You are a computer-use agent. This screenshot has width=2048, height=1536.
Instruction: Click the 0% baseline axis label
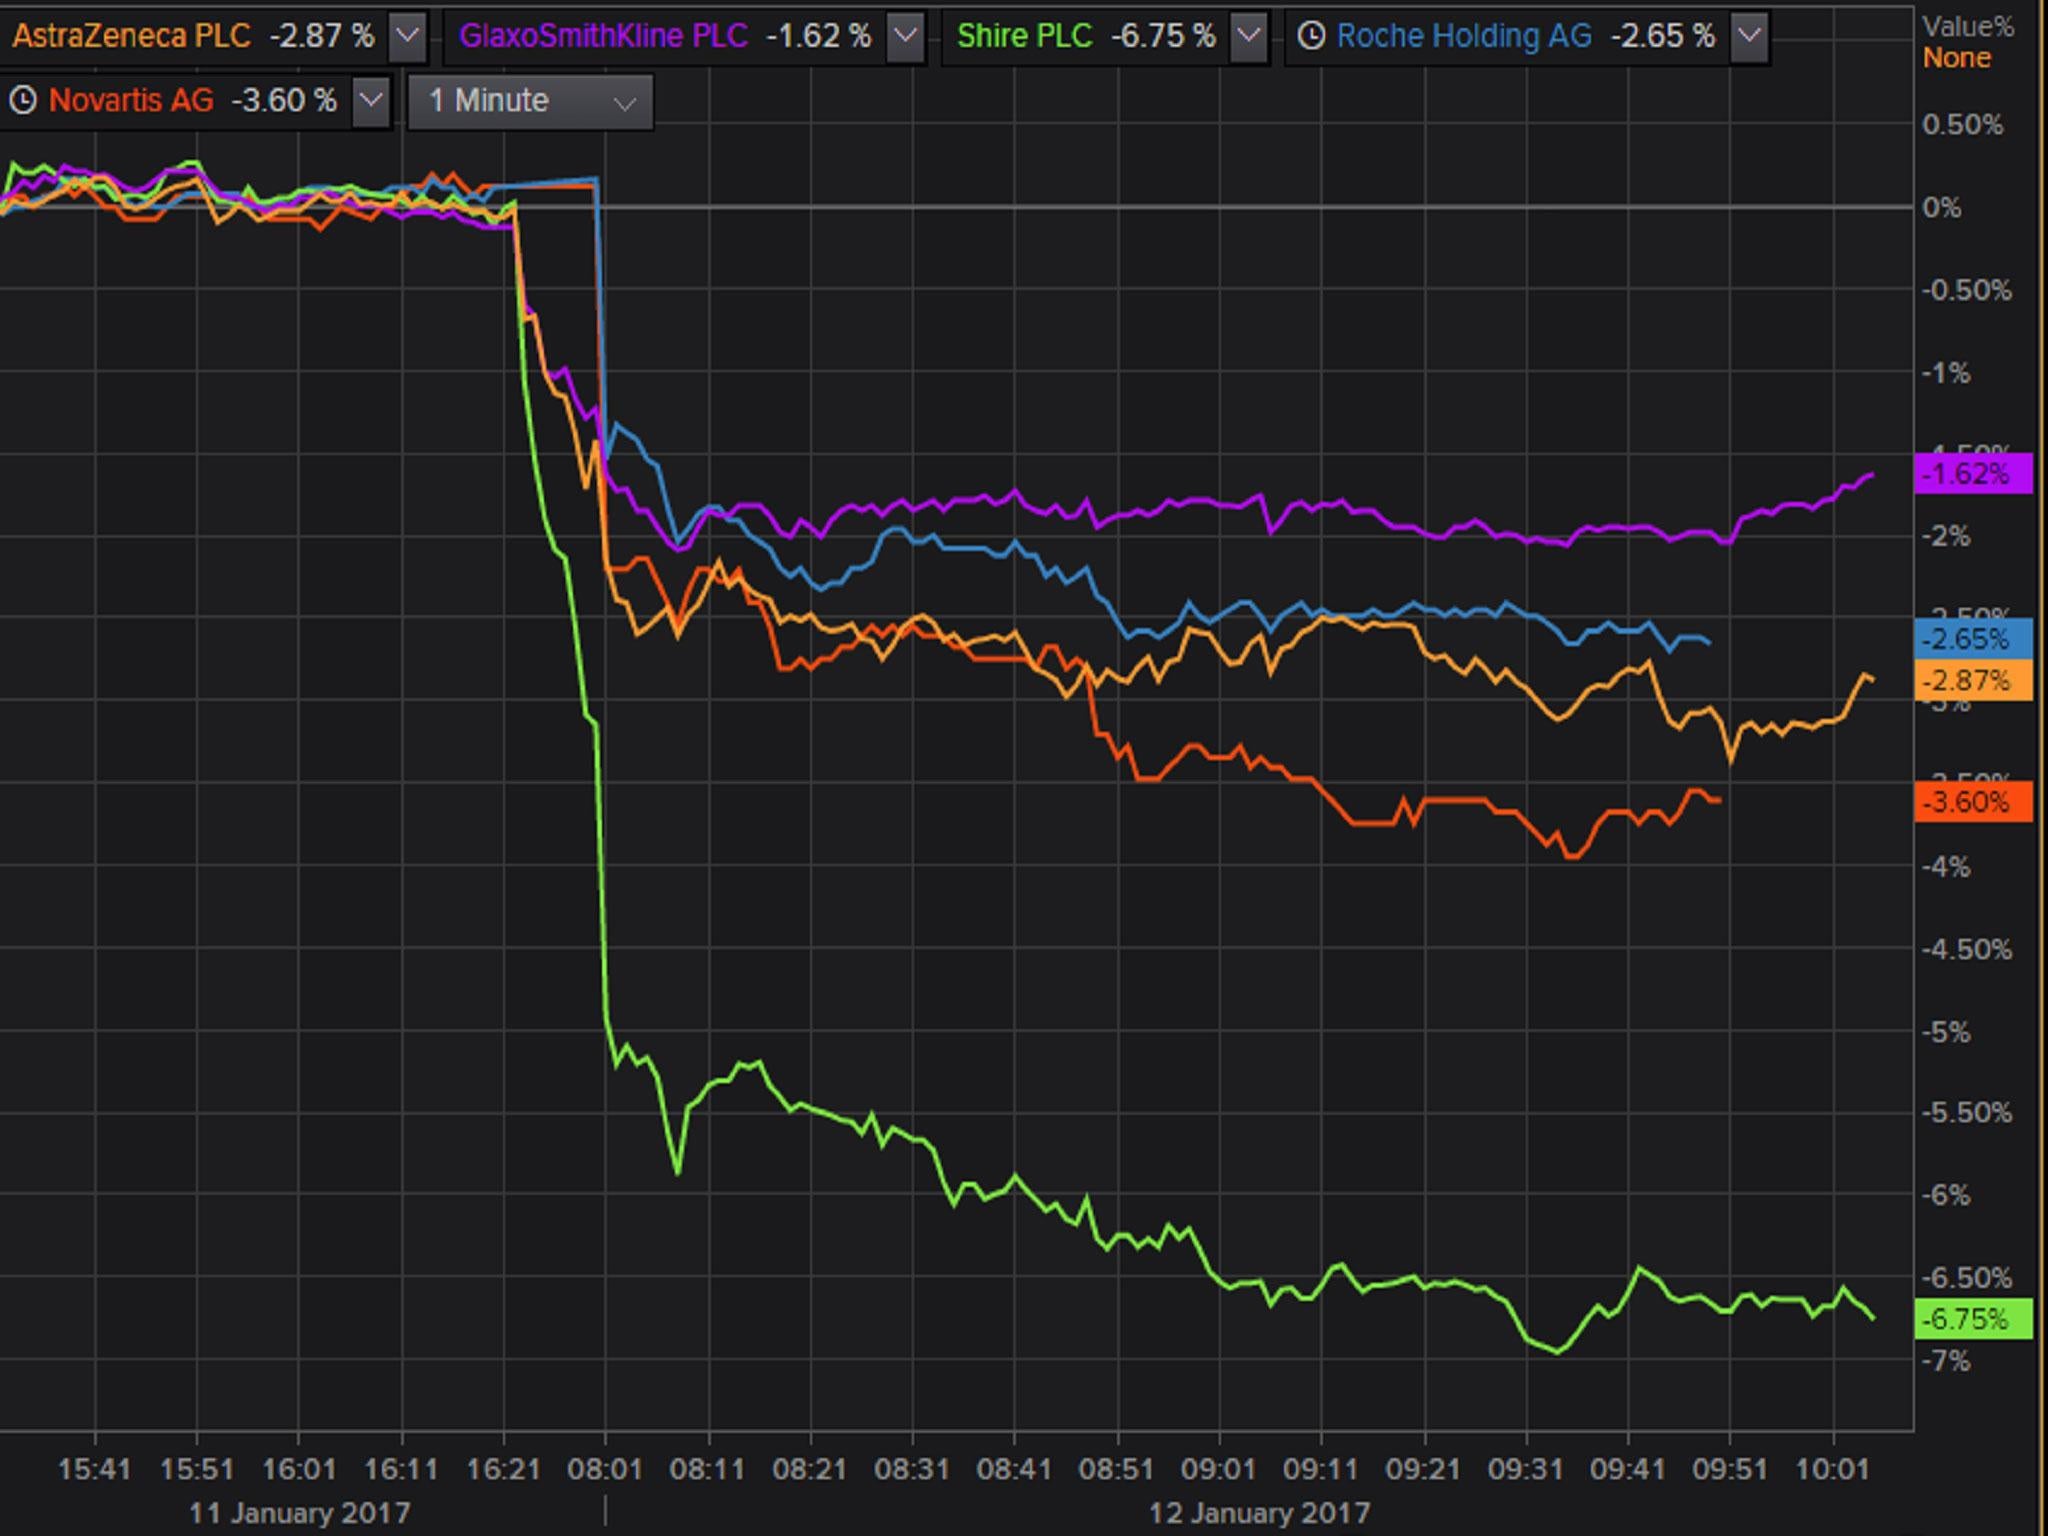tap(1941, 208)
